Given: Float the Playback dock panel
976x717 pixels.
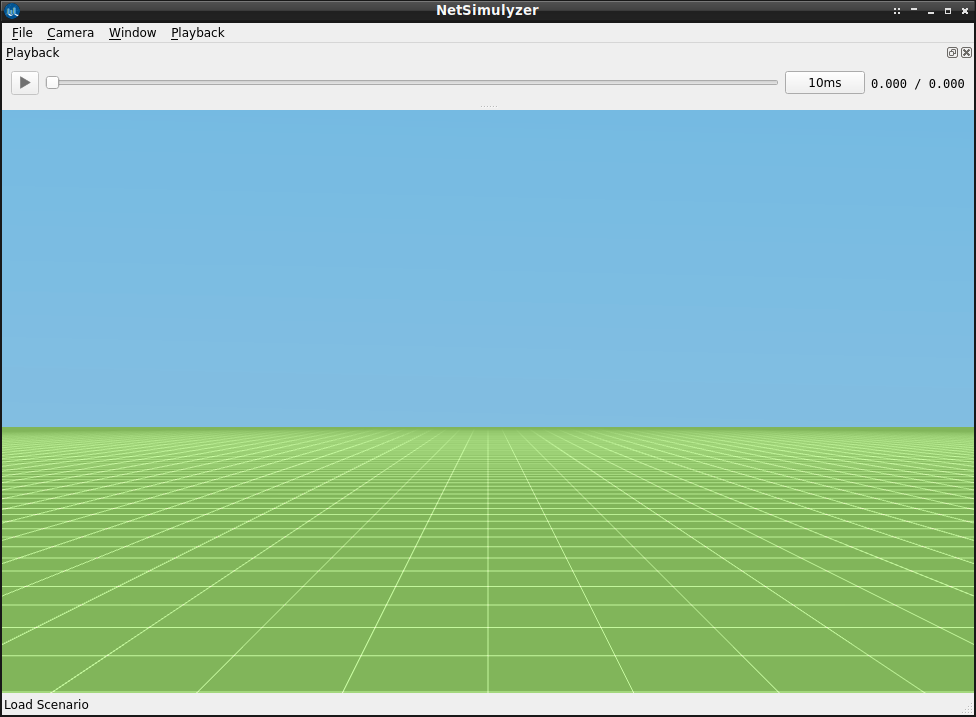Looking at the screenshot, I should (952, 53).
